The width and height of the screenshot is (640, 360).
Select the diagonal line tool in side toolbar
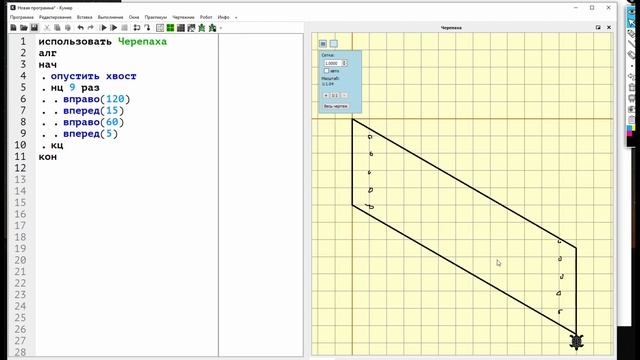[x=632, y=44]
